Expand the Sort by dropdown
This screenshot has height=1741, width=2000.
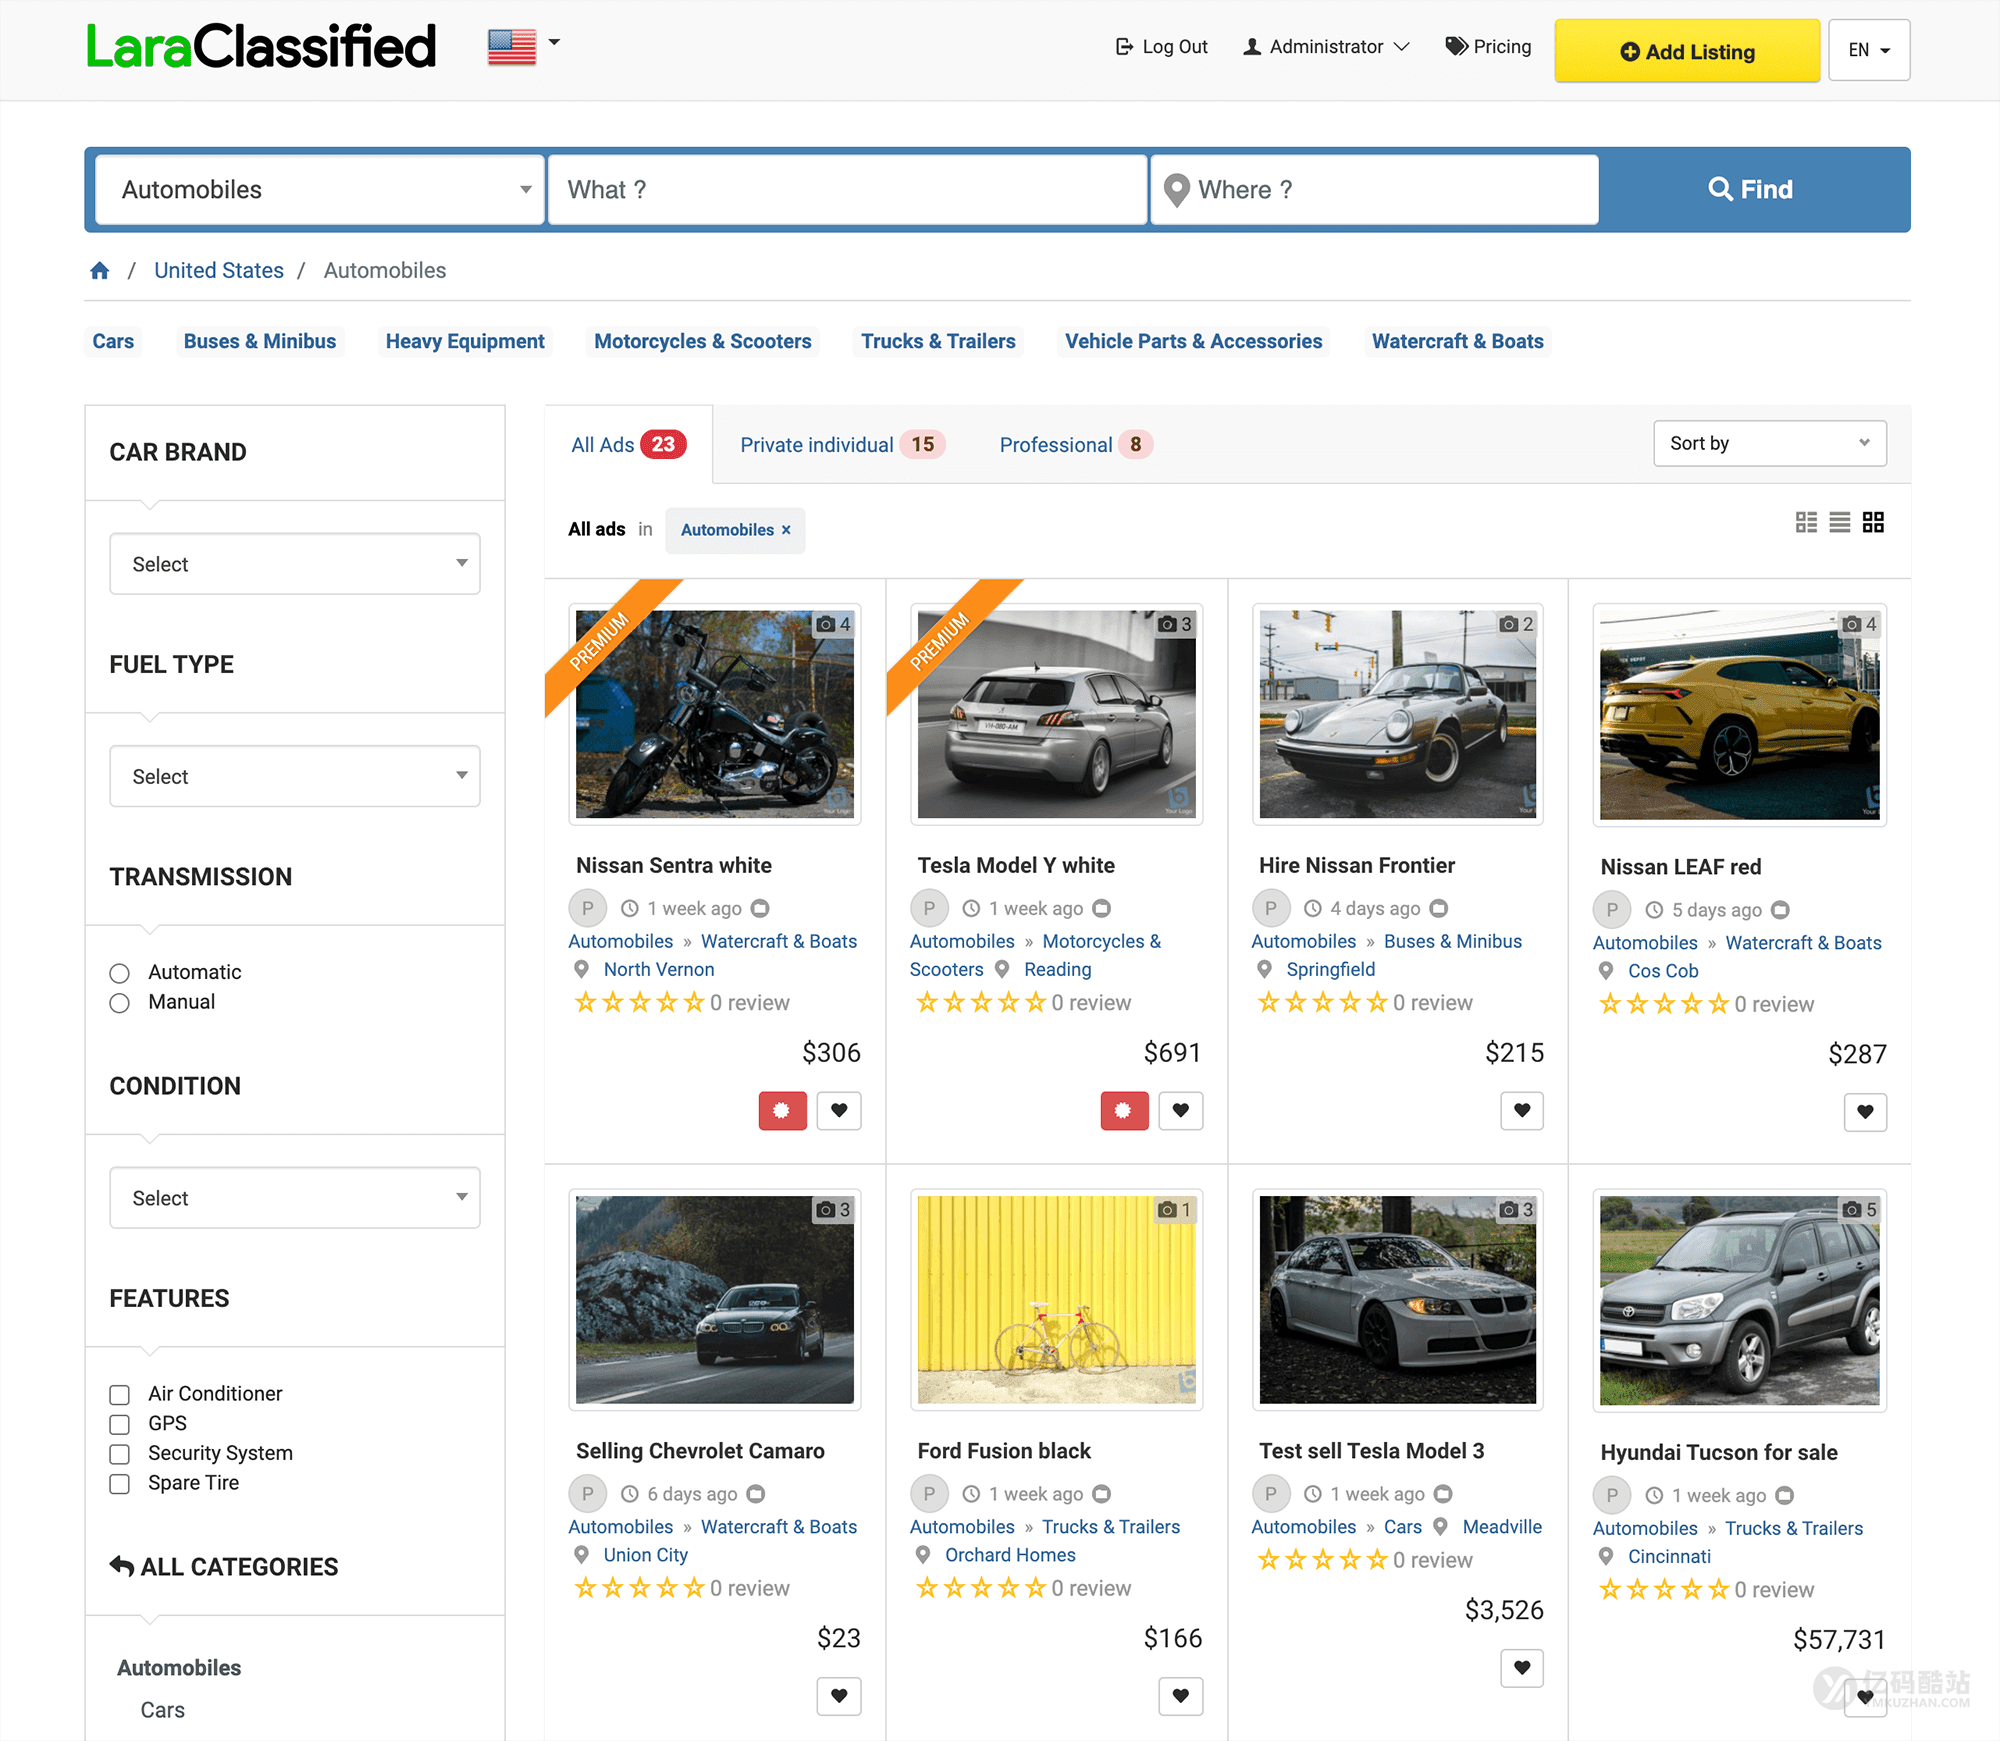(x=1769, y=443)
